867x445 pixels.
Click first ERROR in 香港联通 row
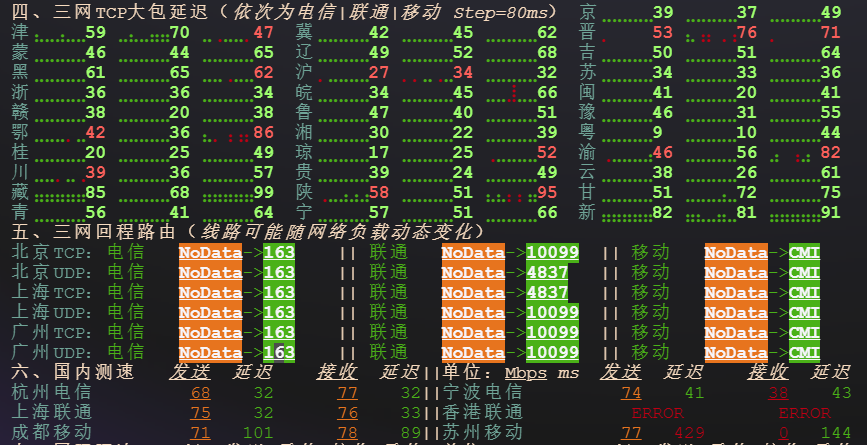[657, 413]
